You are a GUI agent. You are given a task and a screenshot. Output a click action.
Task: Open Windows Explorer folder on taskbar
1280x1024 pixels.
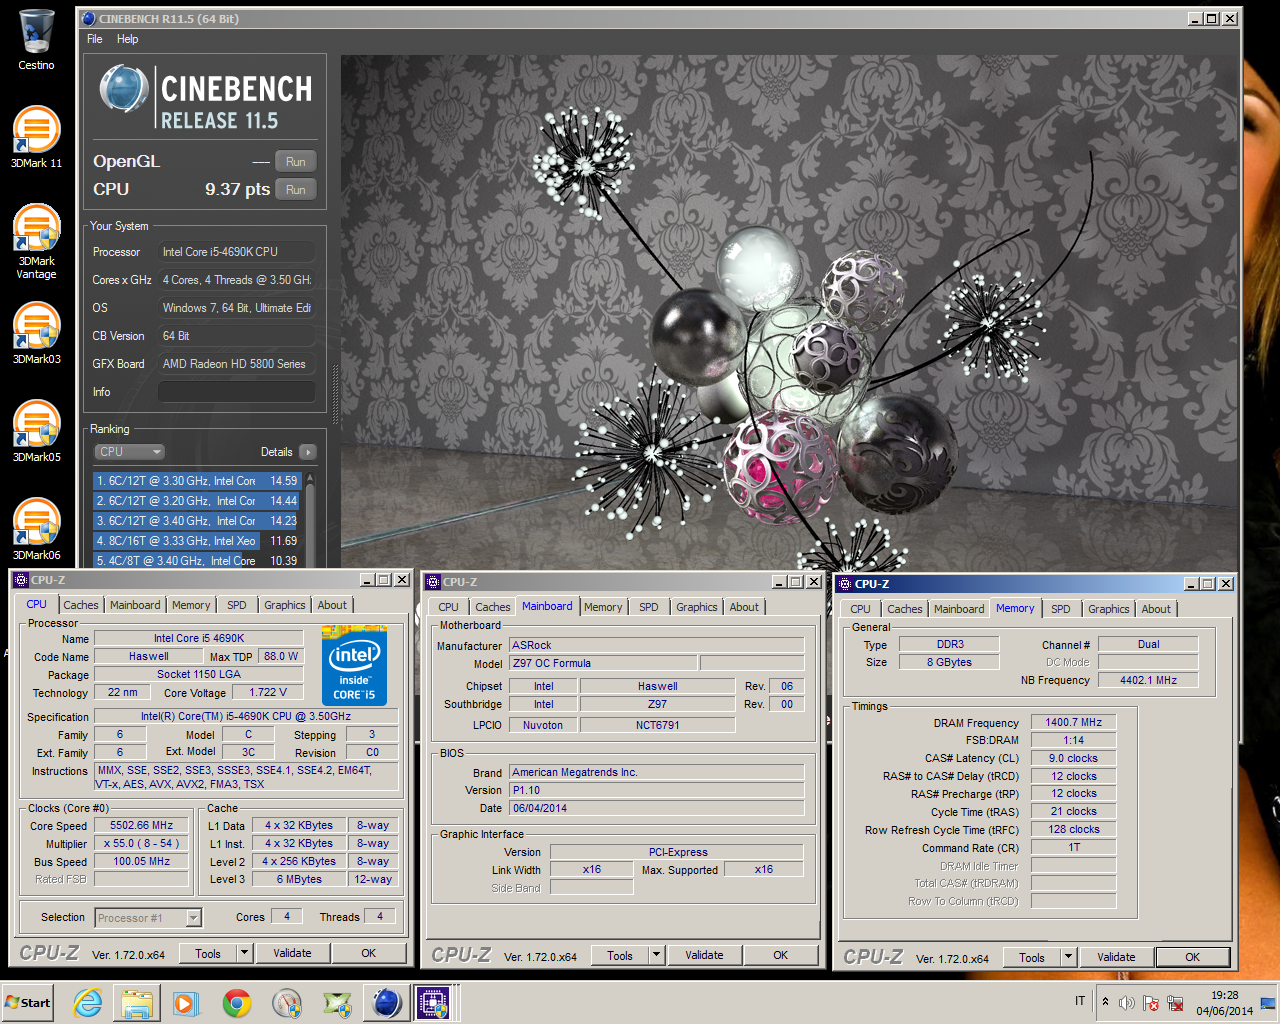pyautogui.click(x=137, y=1003)
